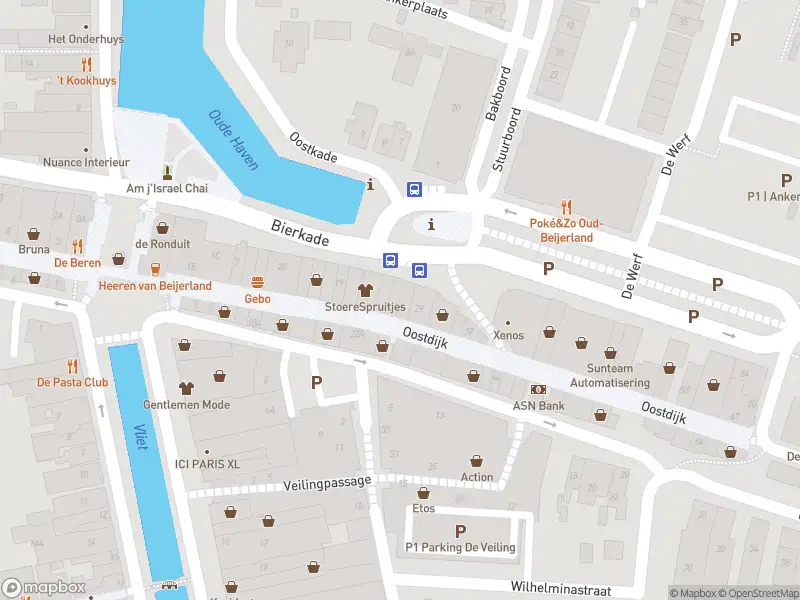Click the cafe cup icon above Heeren van Beijerland
The height and width of the screenshot is (600, 800).
156,269
